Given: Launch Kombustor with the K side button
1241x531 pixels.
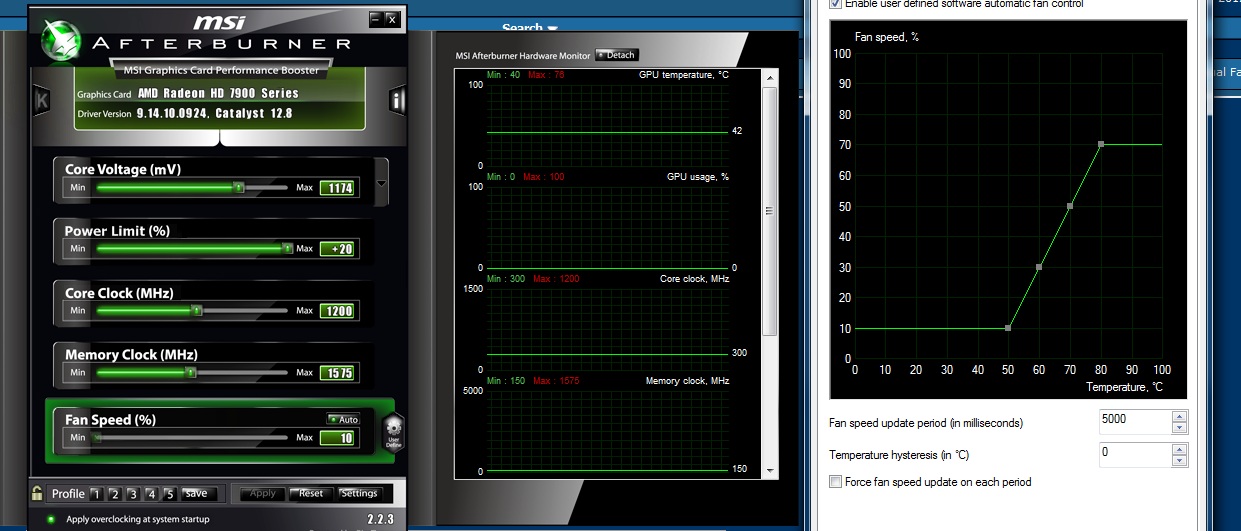Looking at the screenshot, I should pyautogui.click(x=42, y=100).
